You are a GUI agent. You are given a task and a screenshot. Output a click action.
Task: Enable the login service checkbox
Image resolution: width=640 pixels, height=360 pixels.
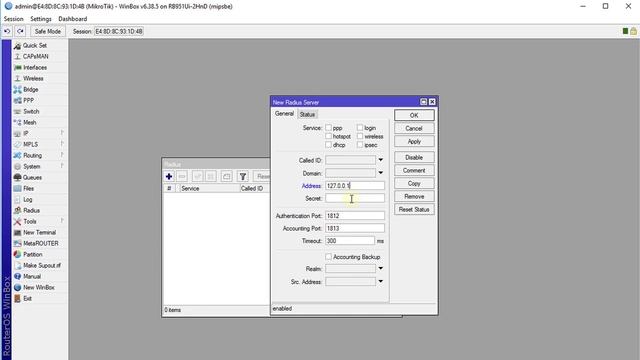tap(360, 128)
